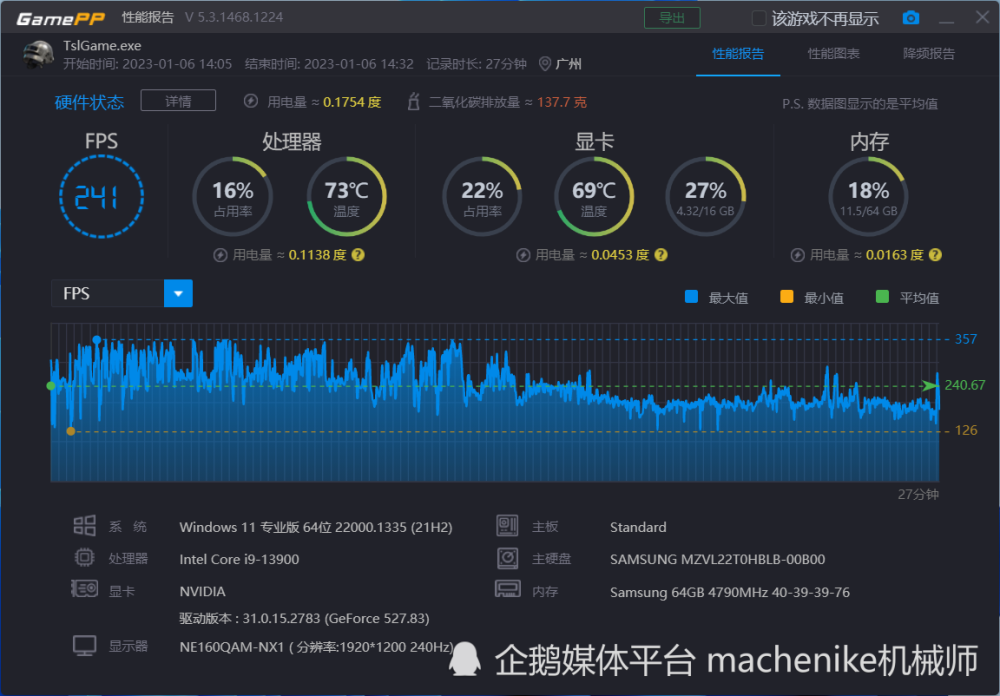Viewport: 1000px width, 696px height.
Task: Click the 详情 details button
Action: point(178,101)
